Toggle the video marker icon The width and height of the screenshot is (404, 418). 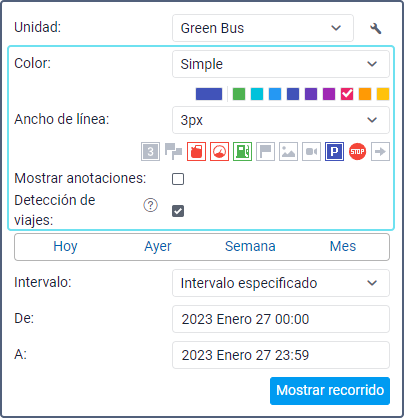pyautogui.click(x=311, y=152)
